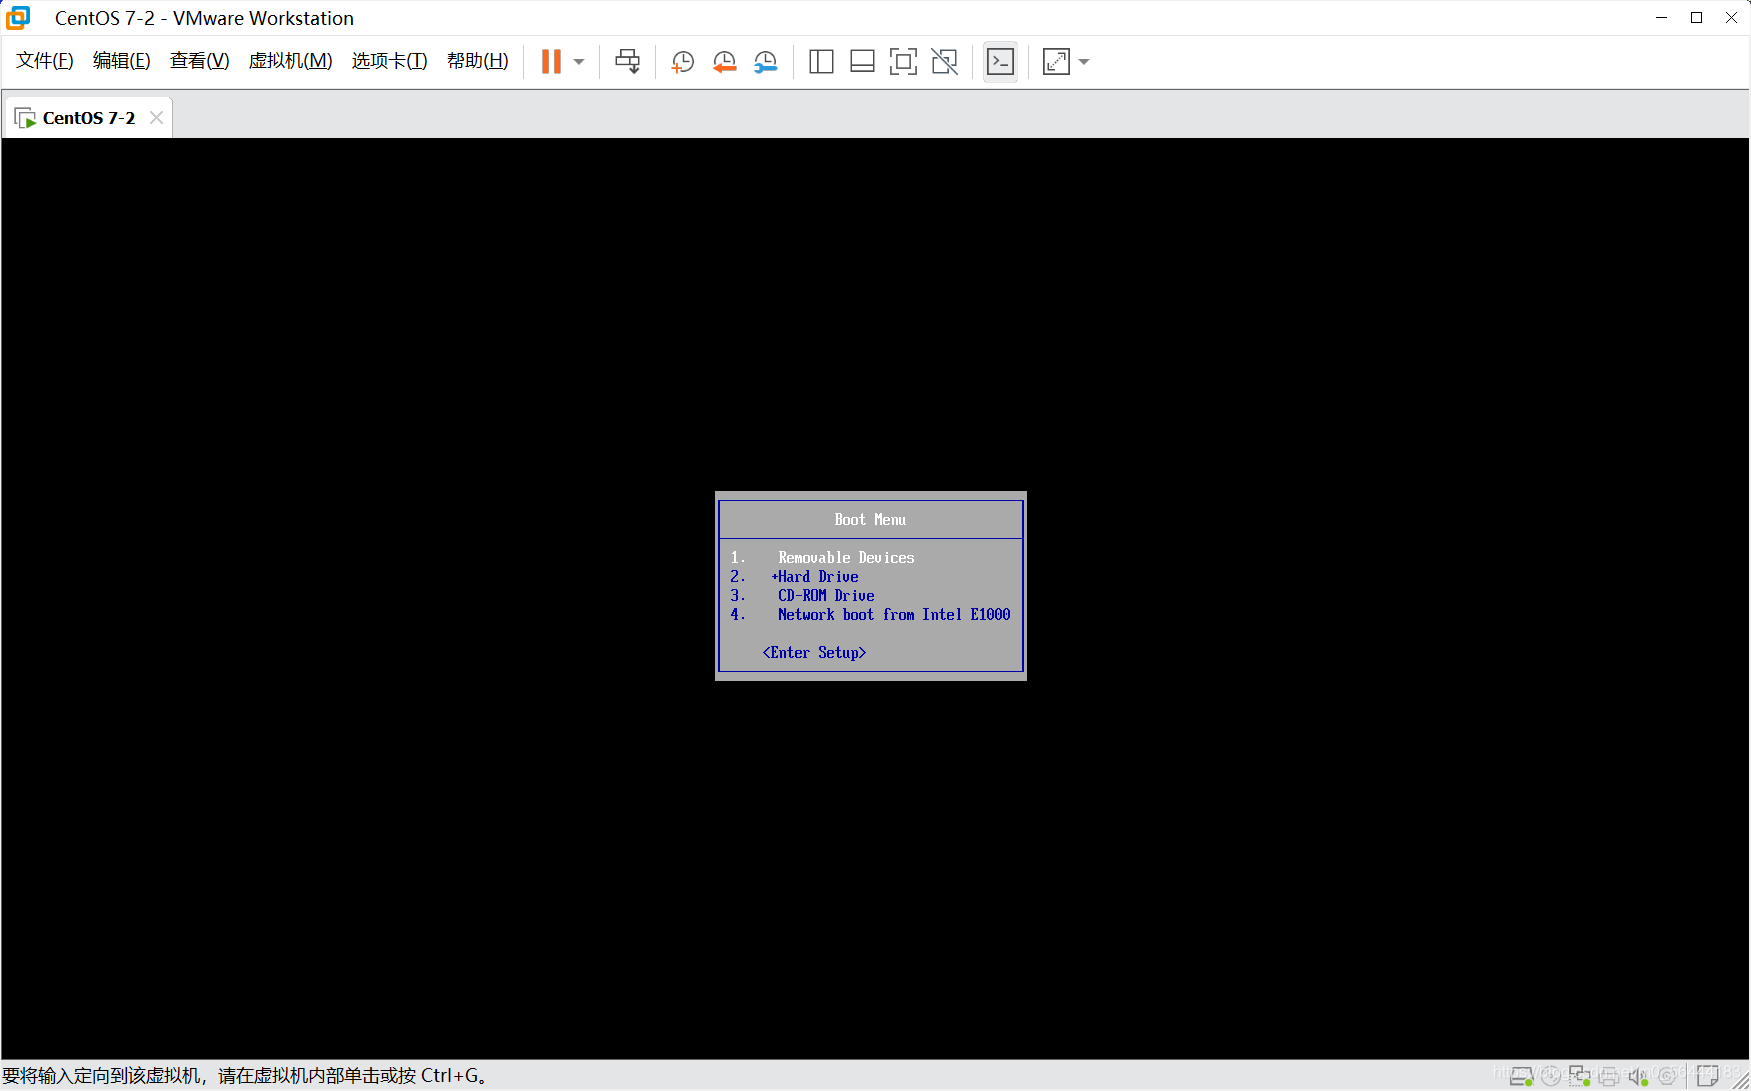Open the 文件(F) menu
The image size is (1751, 1091).
[45, 61]
